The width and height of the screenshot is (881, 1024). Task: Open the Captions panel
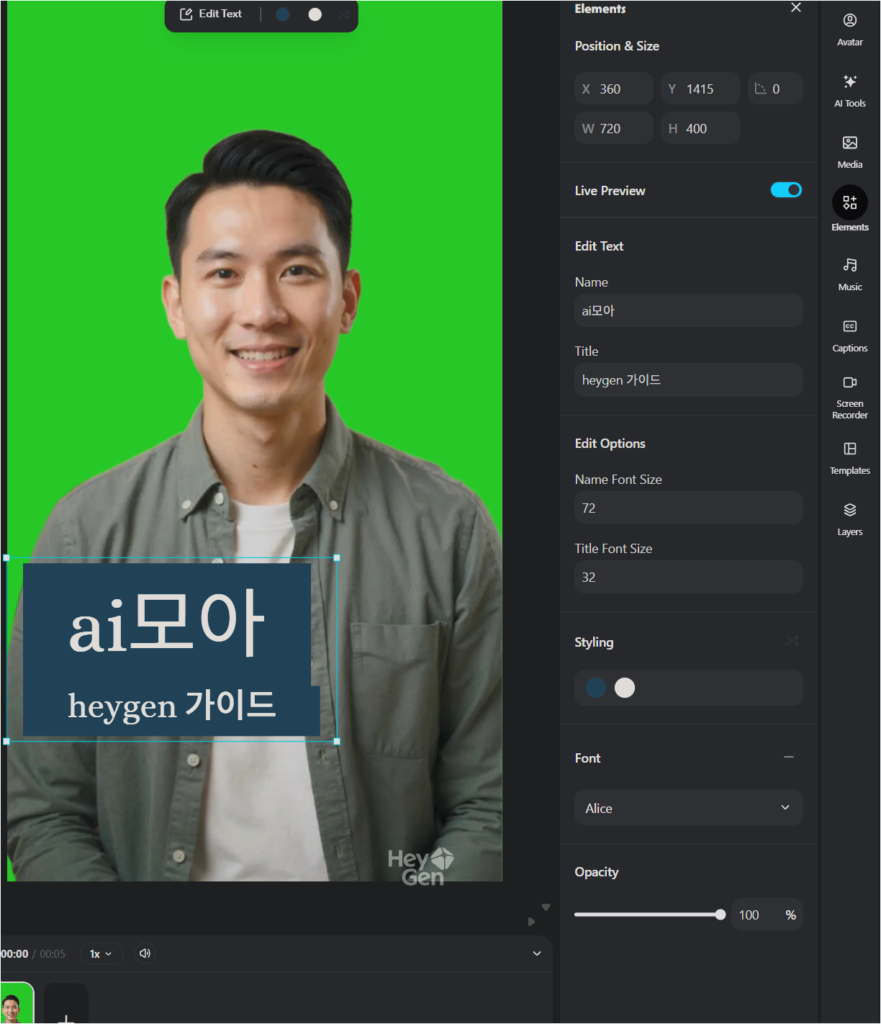tap(848, 333)
